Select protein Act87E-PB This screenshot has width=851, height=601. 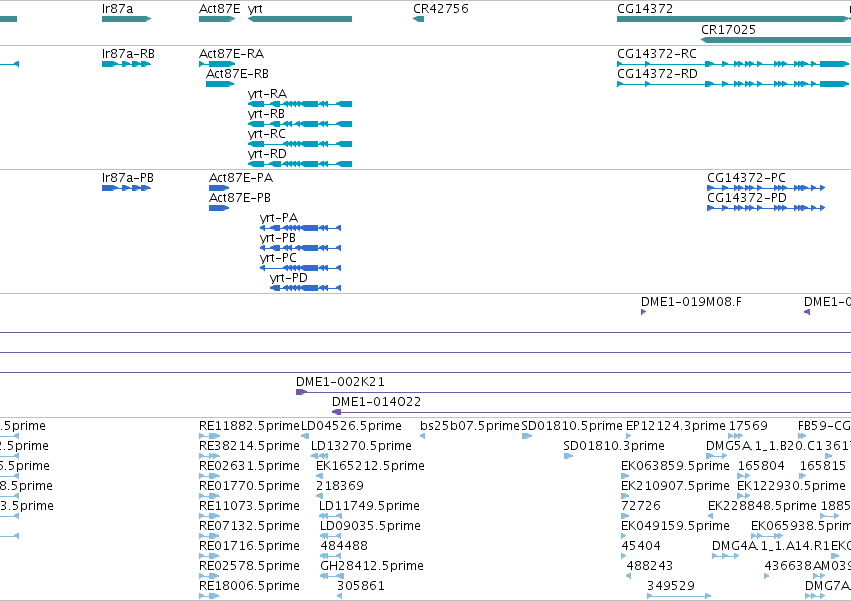click(219, 208)
